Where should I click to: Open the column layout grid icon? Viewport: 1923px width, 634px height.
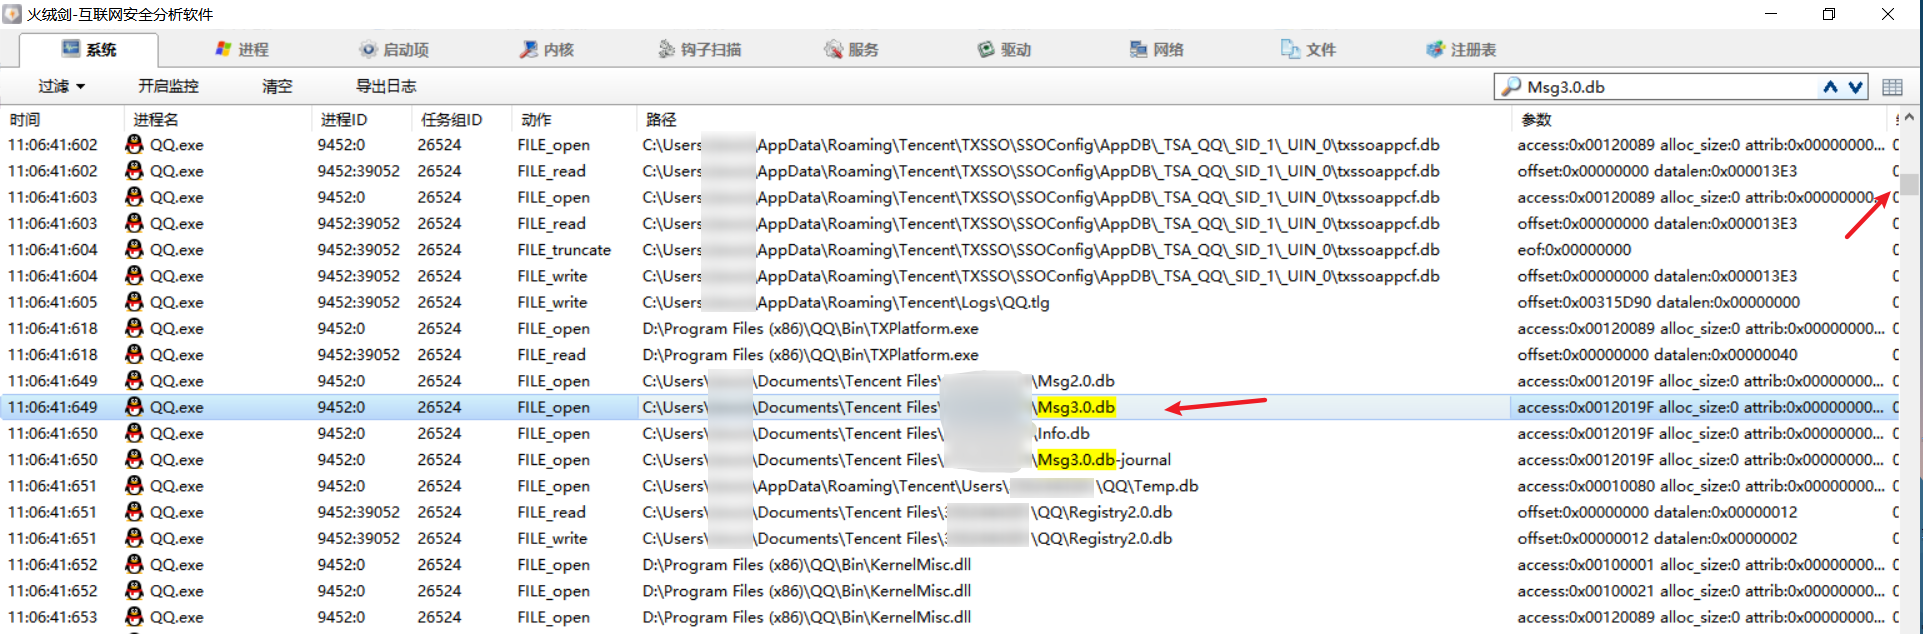tap(1892, 87)
